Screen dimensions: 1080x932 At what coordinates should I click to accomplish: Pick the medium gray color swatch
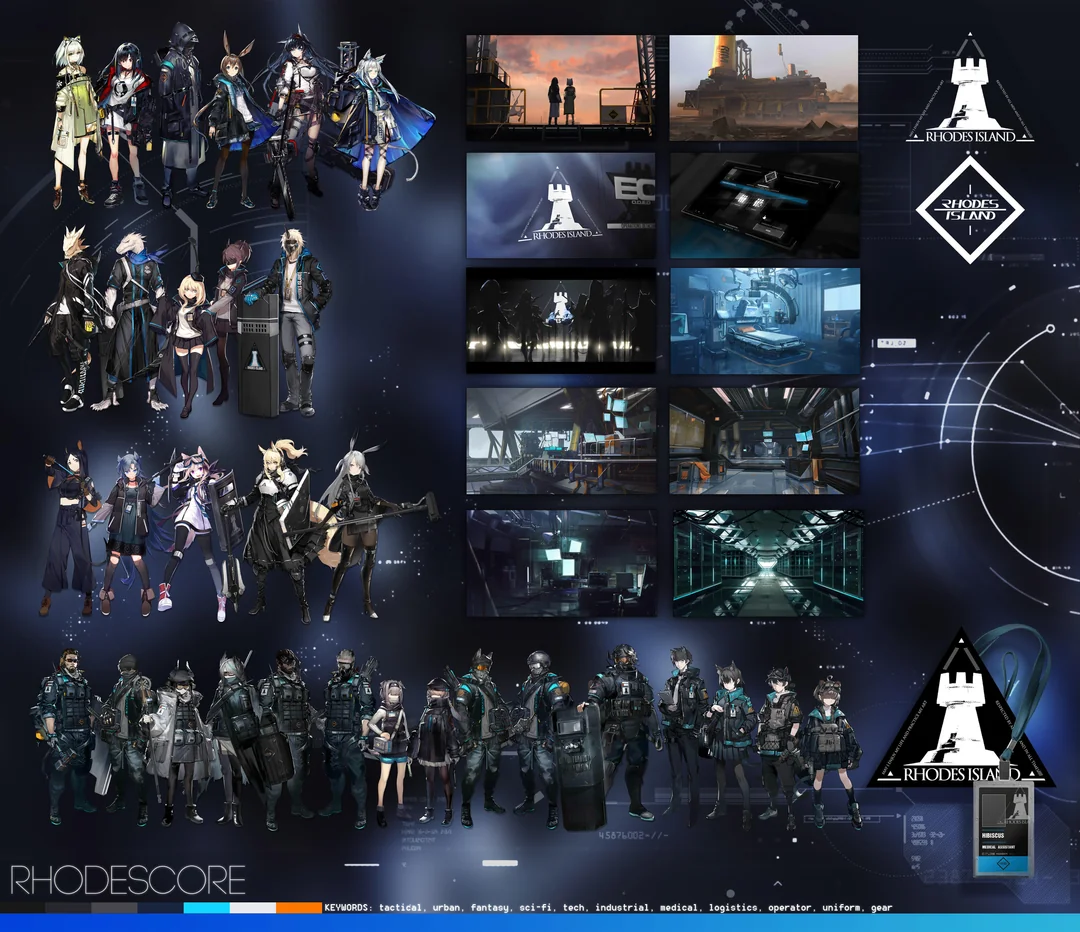114,908
